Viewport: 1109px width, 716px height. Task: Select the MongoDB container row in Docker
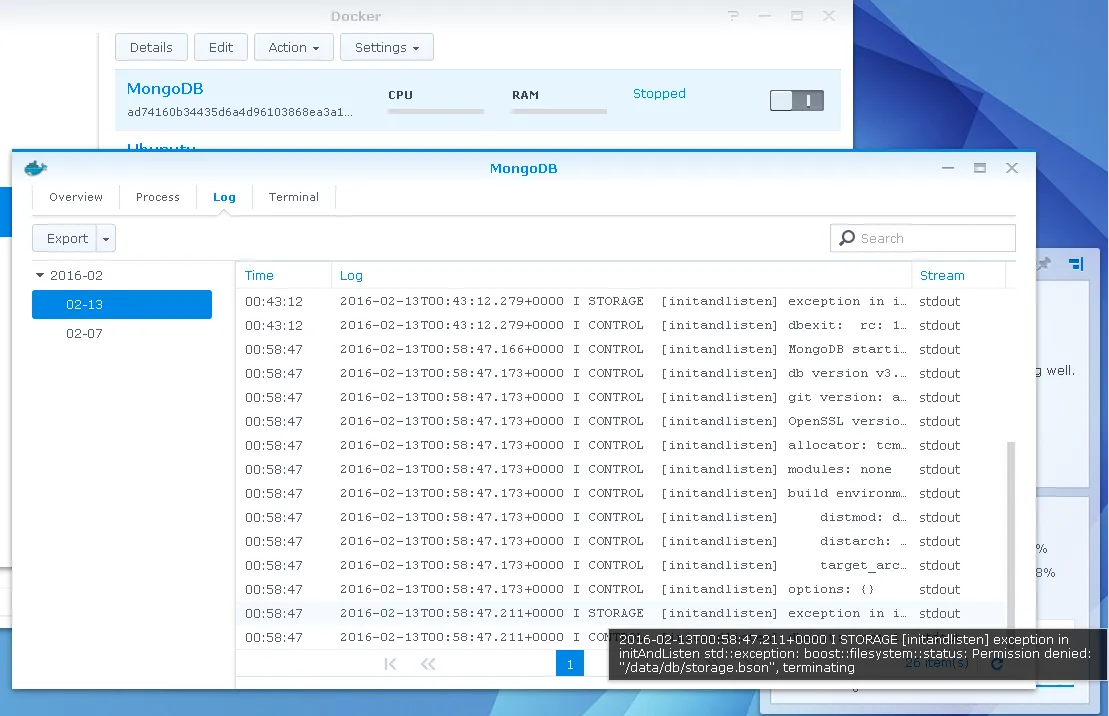pos(478,100)
